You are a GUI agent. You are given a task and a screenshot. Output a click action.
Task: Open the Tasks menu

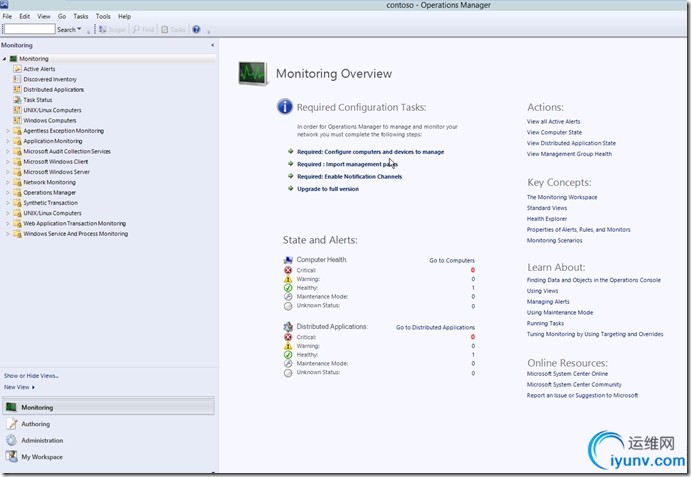tap(81, 16)
